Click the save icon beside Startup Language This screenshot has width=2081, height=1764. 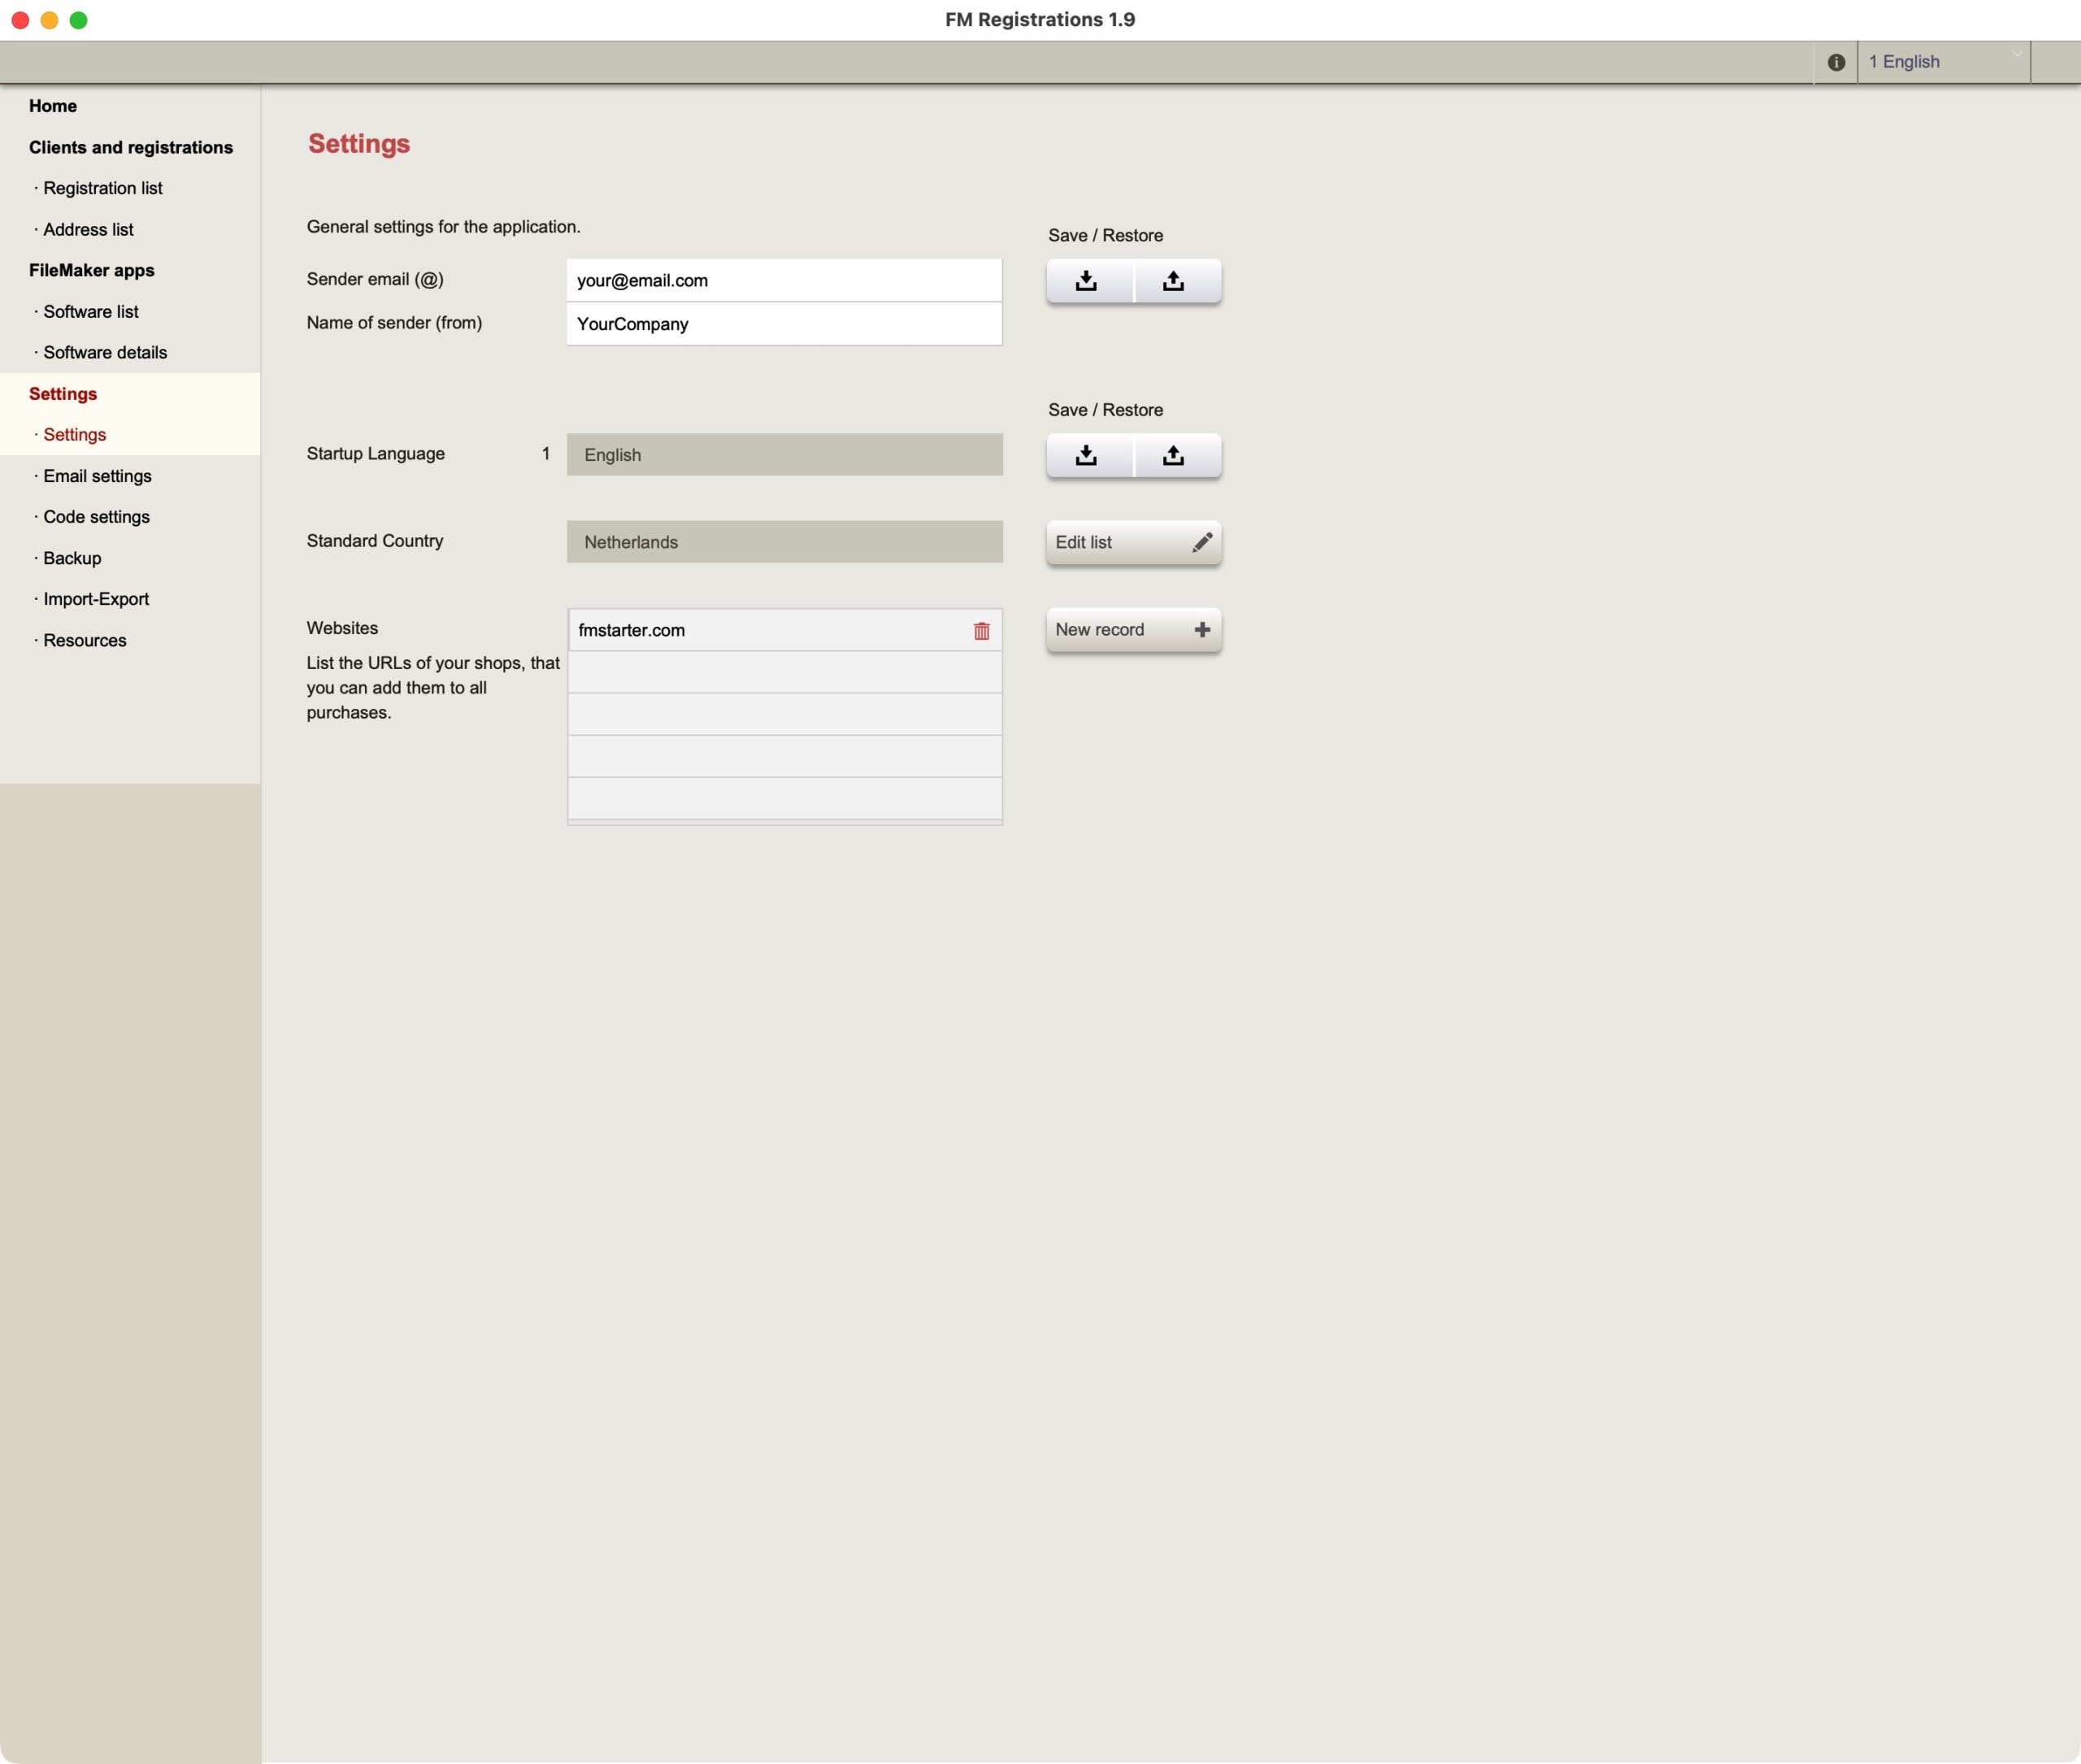pos(1087,456)
